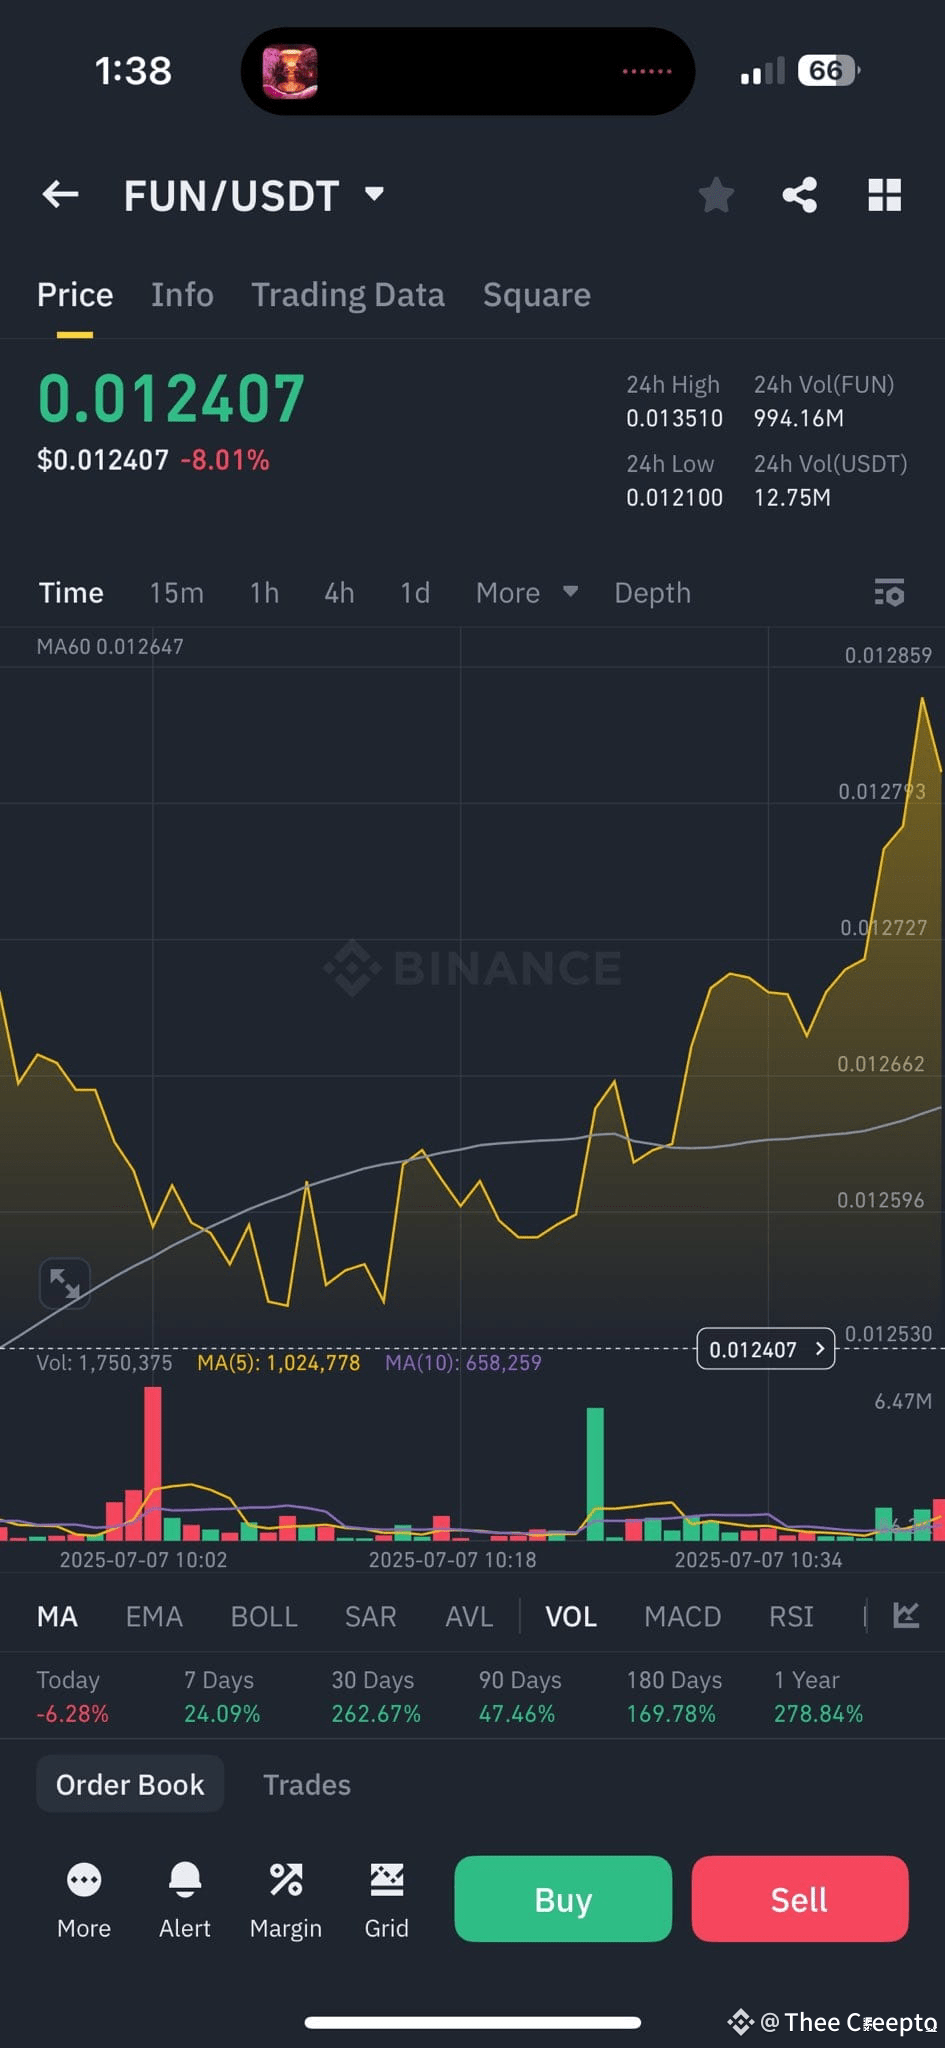Tap the 7 Days 24.09% performance

tap(222, 1697)
